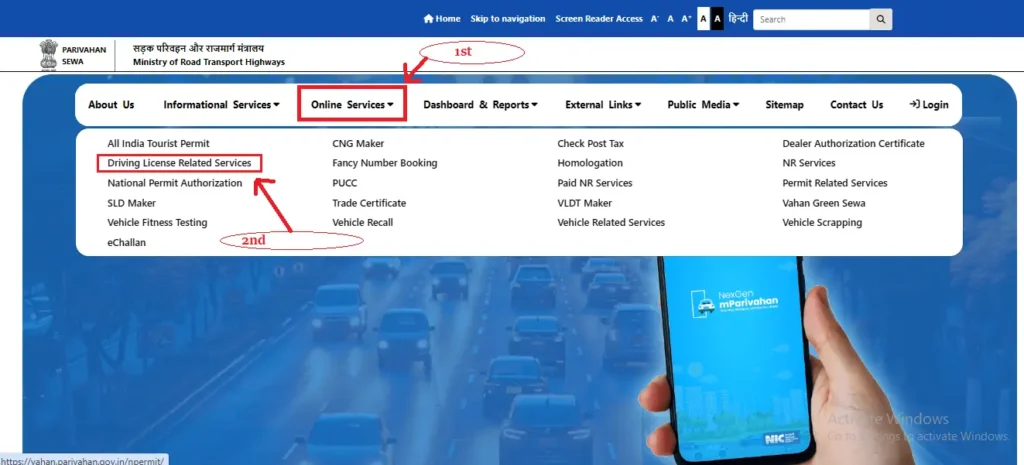Image resolution: width=1024 pixels, height=465 pixels.
Task: Switch language to Hindi (हिन्दी)
Action: 737,19
